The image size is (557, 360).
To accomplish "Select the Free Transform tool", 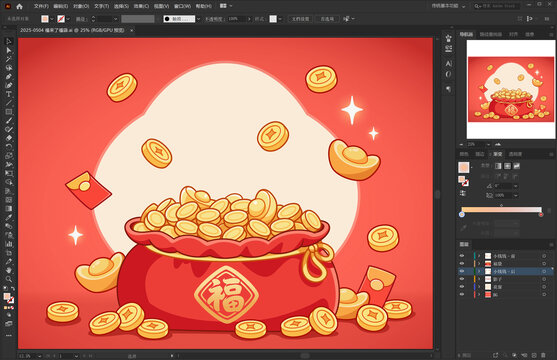I will 9,173.
